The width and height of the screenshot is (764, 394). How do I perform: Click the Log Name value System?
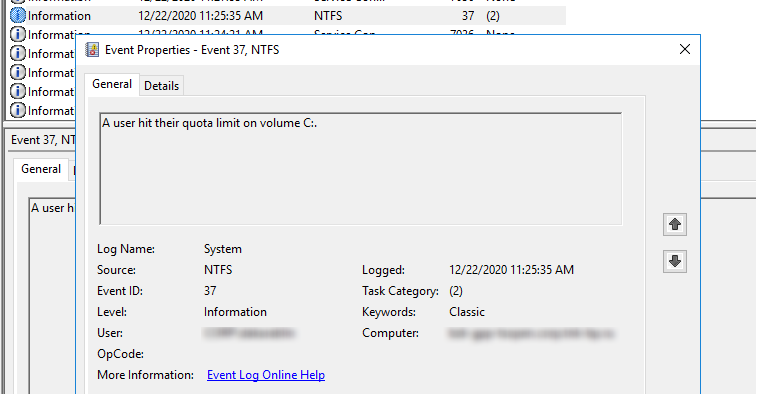223,249
